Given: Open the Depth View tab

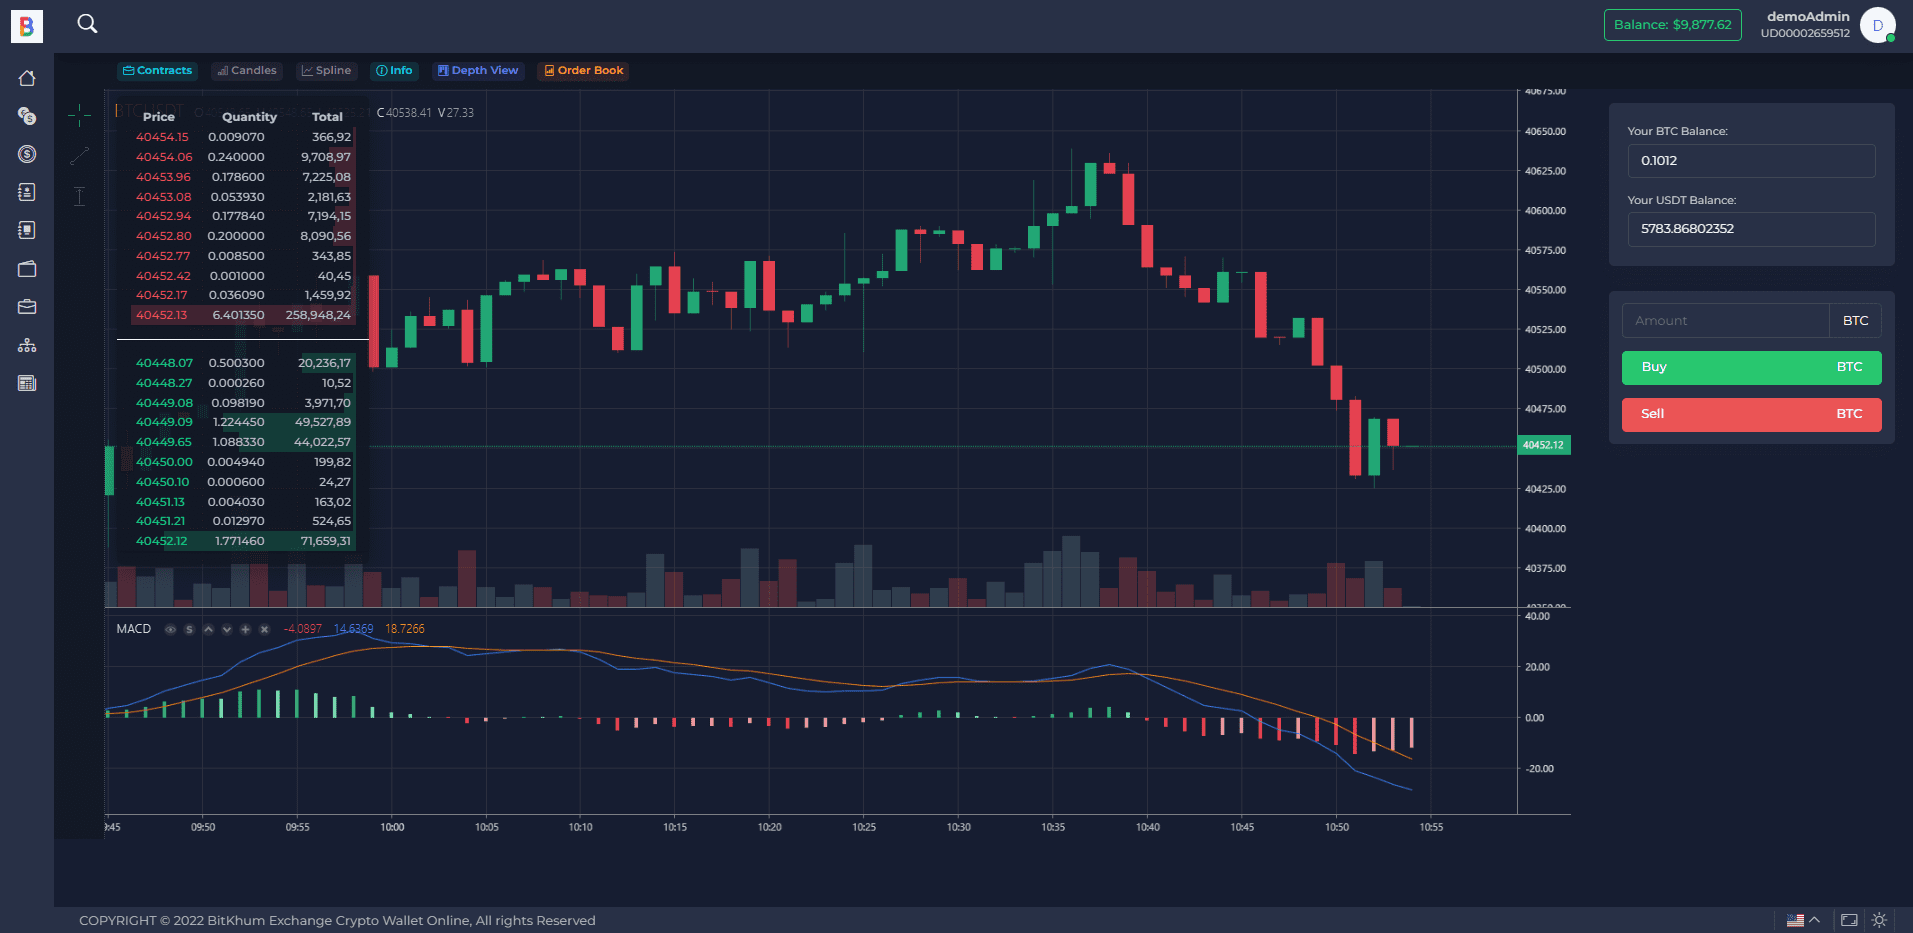Looking at the screenshot, I should pyautogui.click(x=478, y=71).
